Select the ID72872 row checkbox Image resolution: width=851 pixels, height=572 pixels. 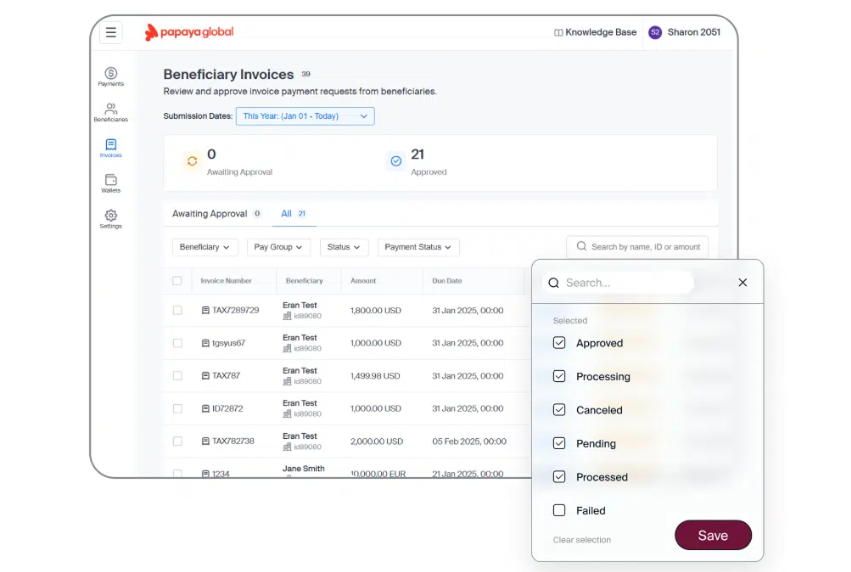click(177, 409)
